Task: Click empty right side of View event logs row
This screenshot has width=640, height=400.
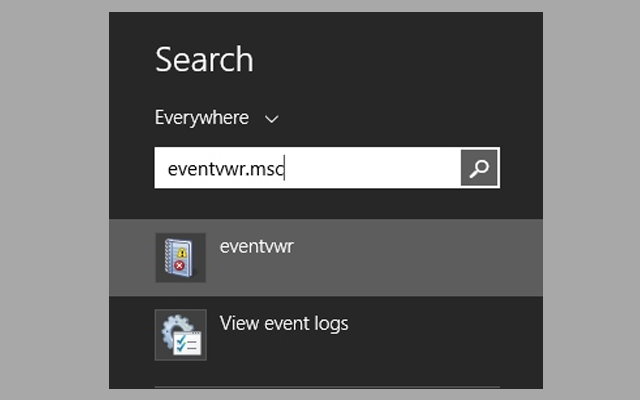Action: coord(450,334)
